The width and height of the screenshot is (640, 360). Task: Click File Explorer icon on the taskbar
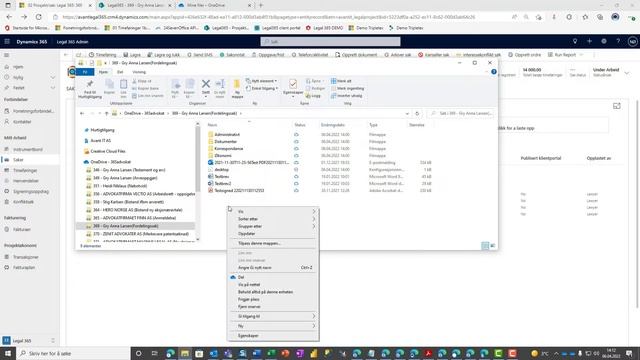(185, 353)
